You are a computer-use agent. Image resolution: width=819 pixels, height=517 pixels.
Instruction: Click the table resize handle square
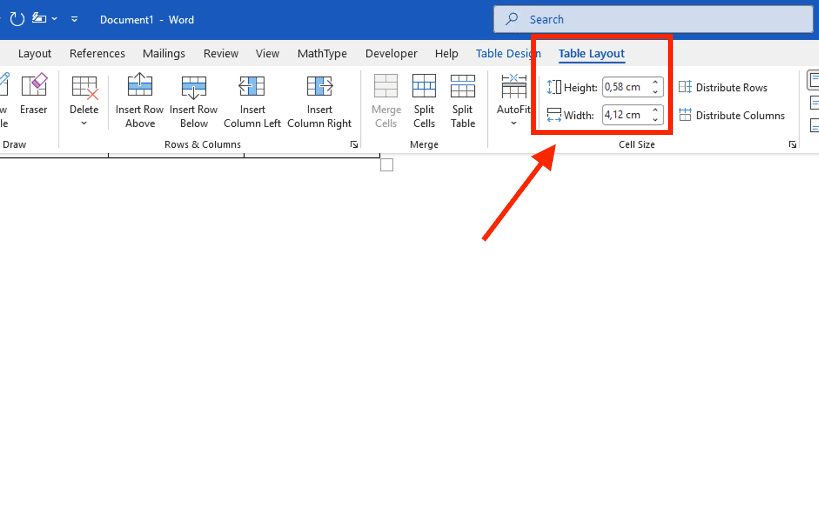(387, 165)
